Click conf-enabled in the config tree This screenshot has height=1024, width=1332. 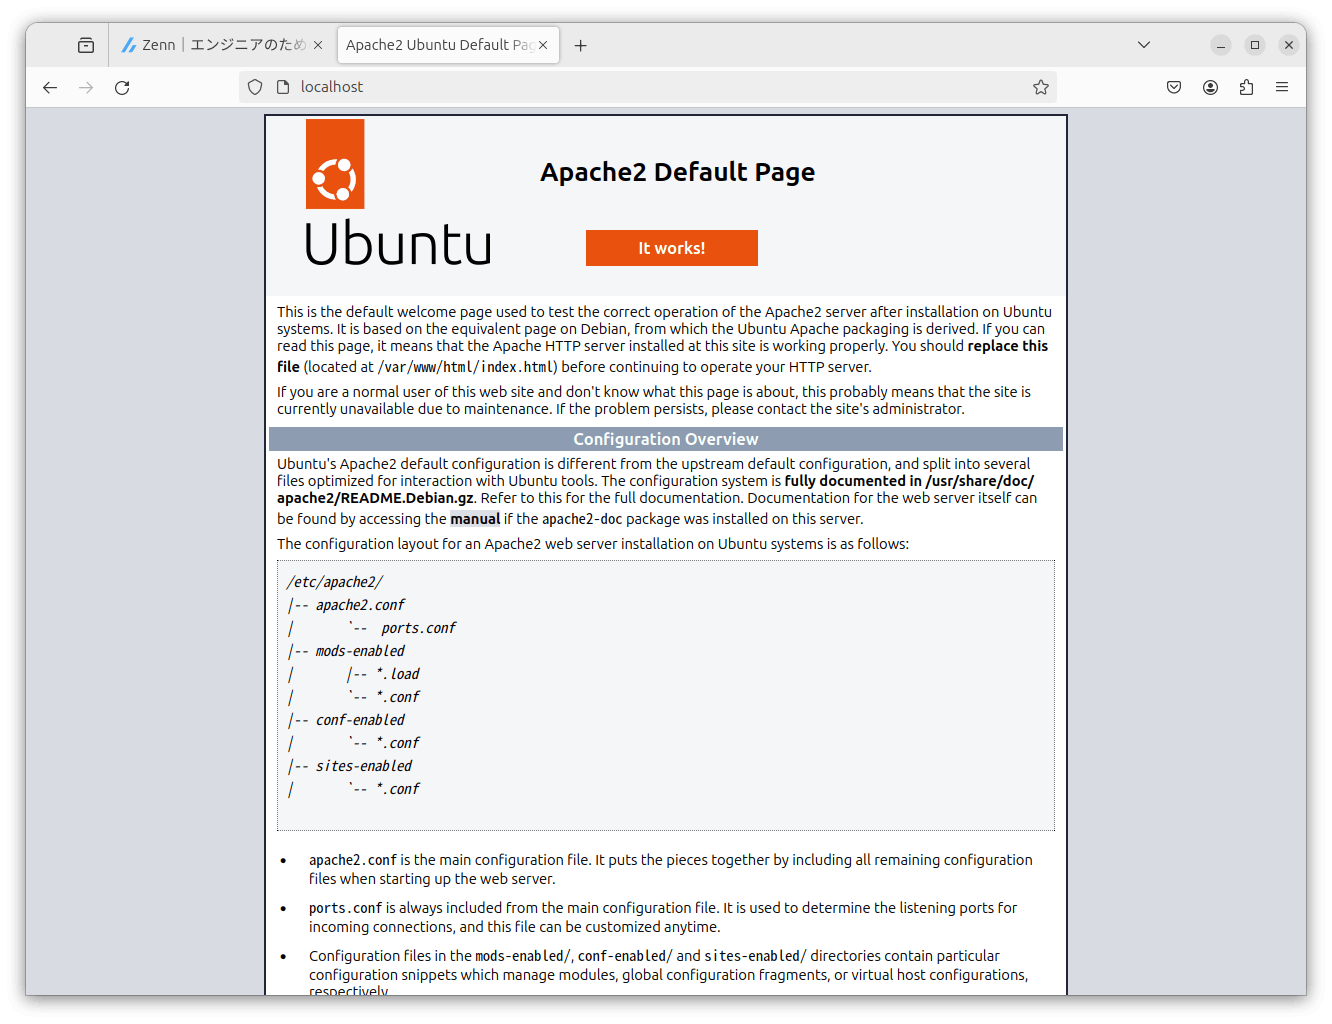[360, 720]
